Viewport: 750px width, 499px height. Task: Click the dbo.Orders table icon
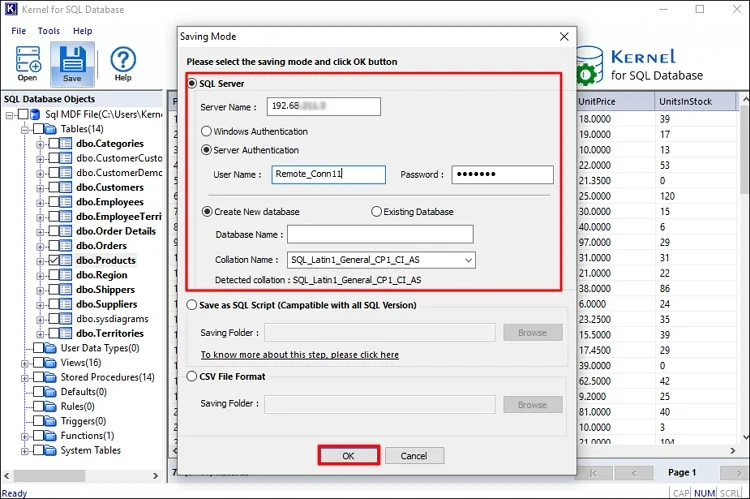click(66, 246)
